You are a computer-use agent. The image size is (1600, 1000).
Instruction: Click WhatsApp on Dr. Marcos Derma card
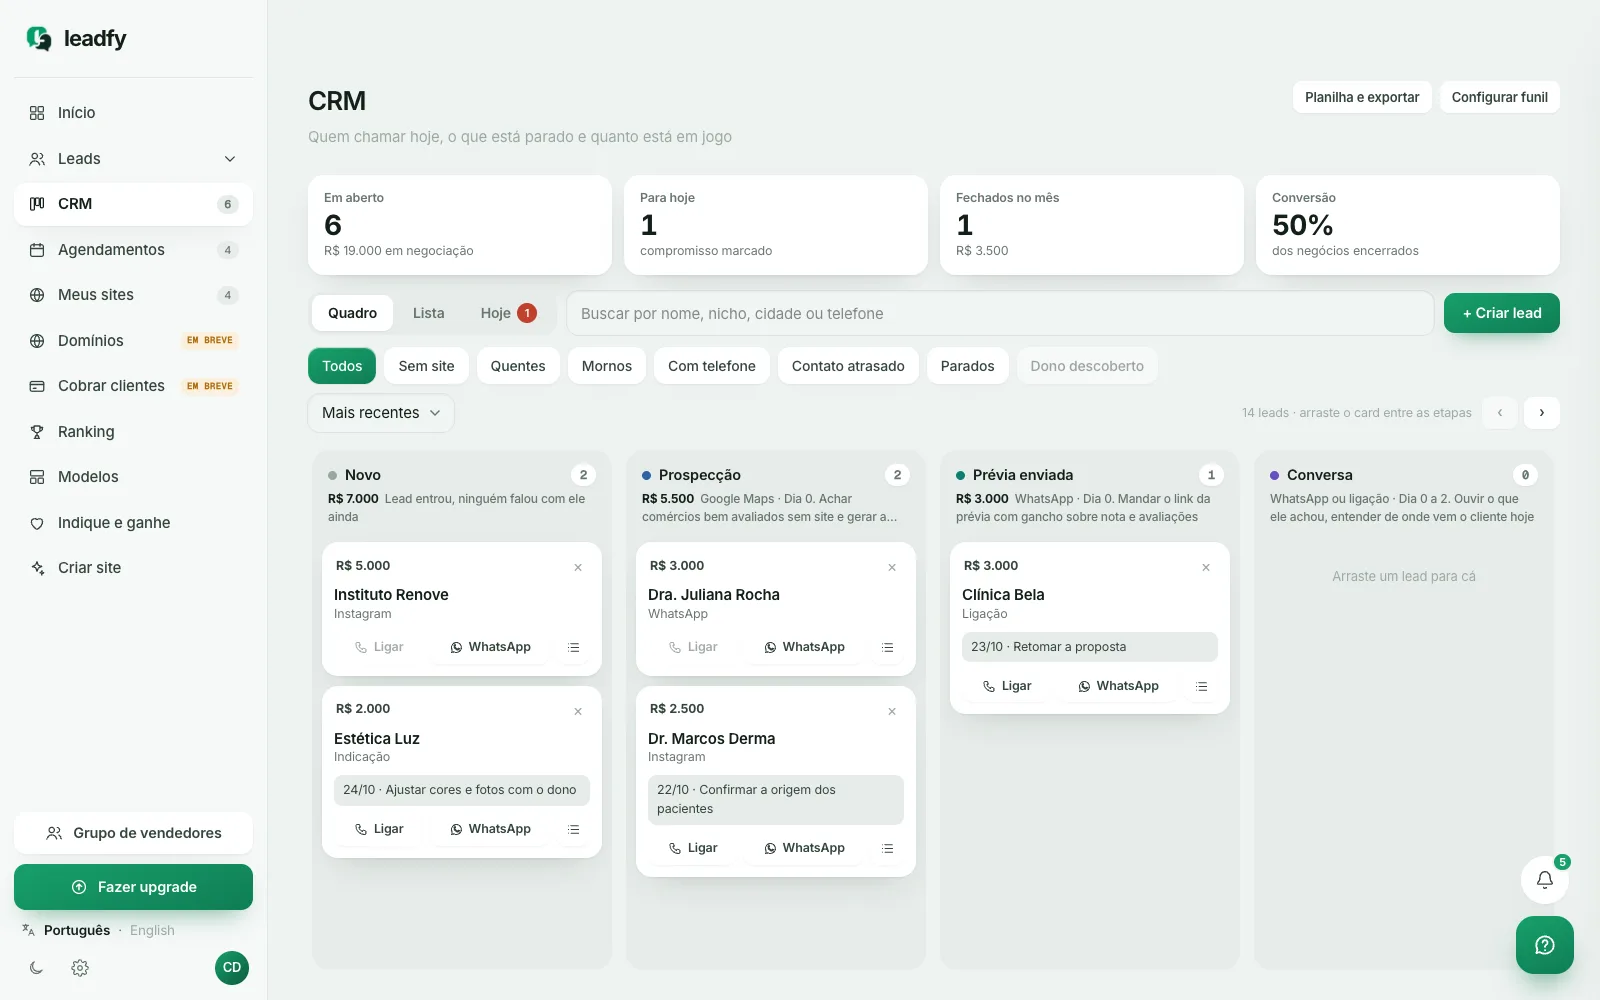(804, 848)
